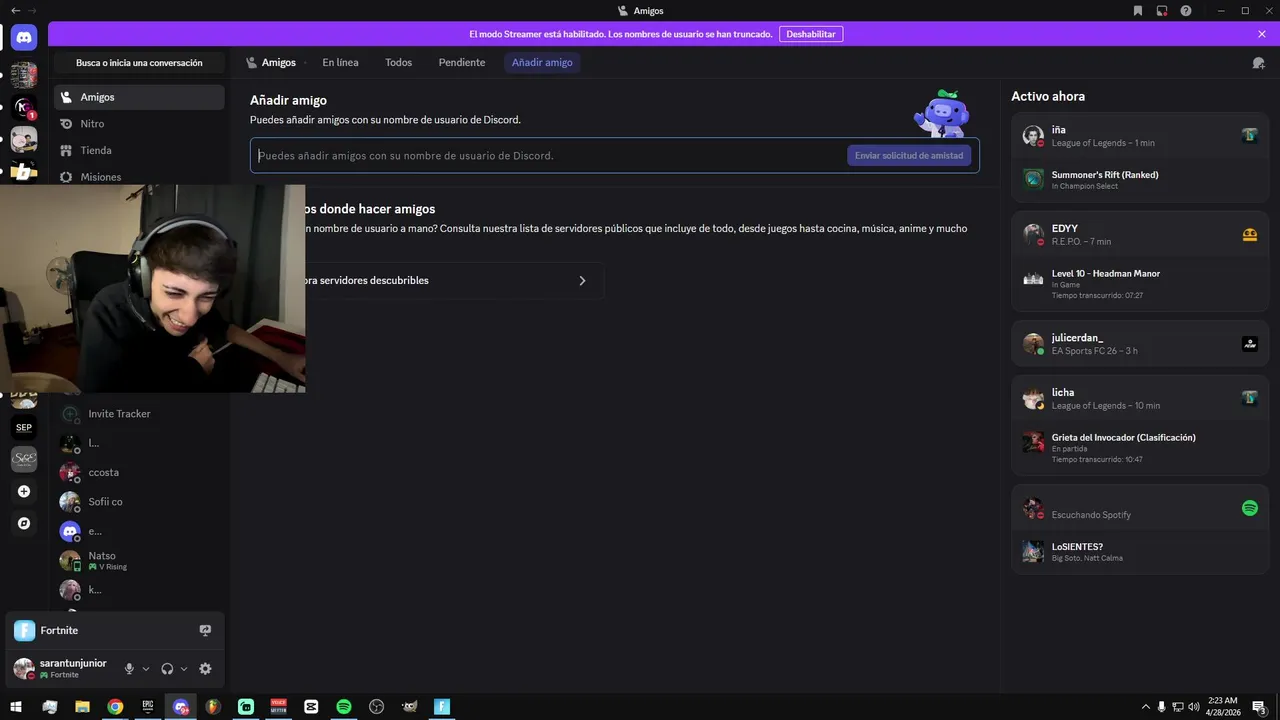Switch to the En línea tab
Viewport: 1280px width, 720px height.
[340, 62]
